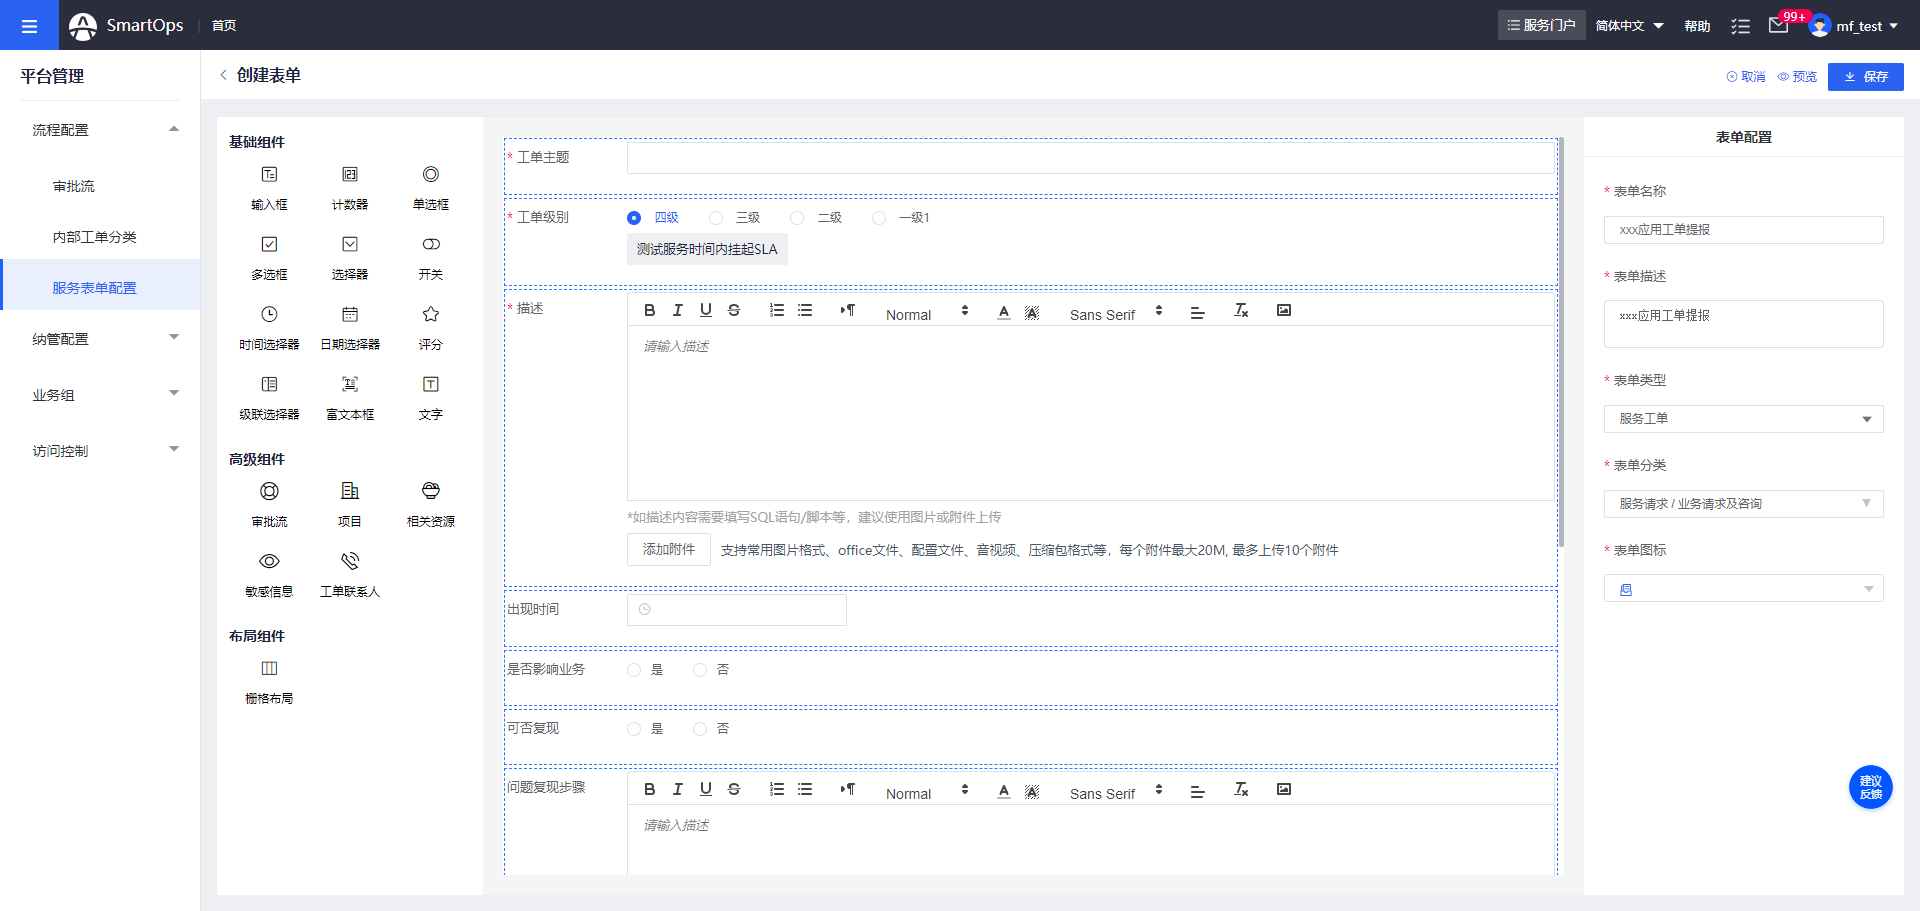Image resolution: width=1920 pixels, height=911 pixels.
Task: Select 二级 priority radio button
Action: (x=797, y=218)
